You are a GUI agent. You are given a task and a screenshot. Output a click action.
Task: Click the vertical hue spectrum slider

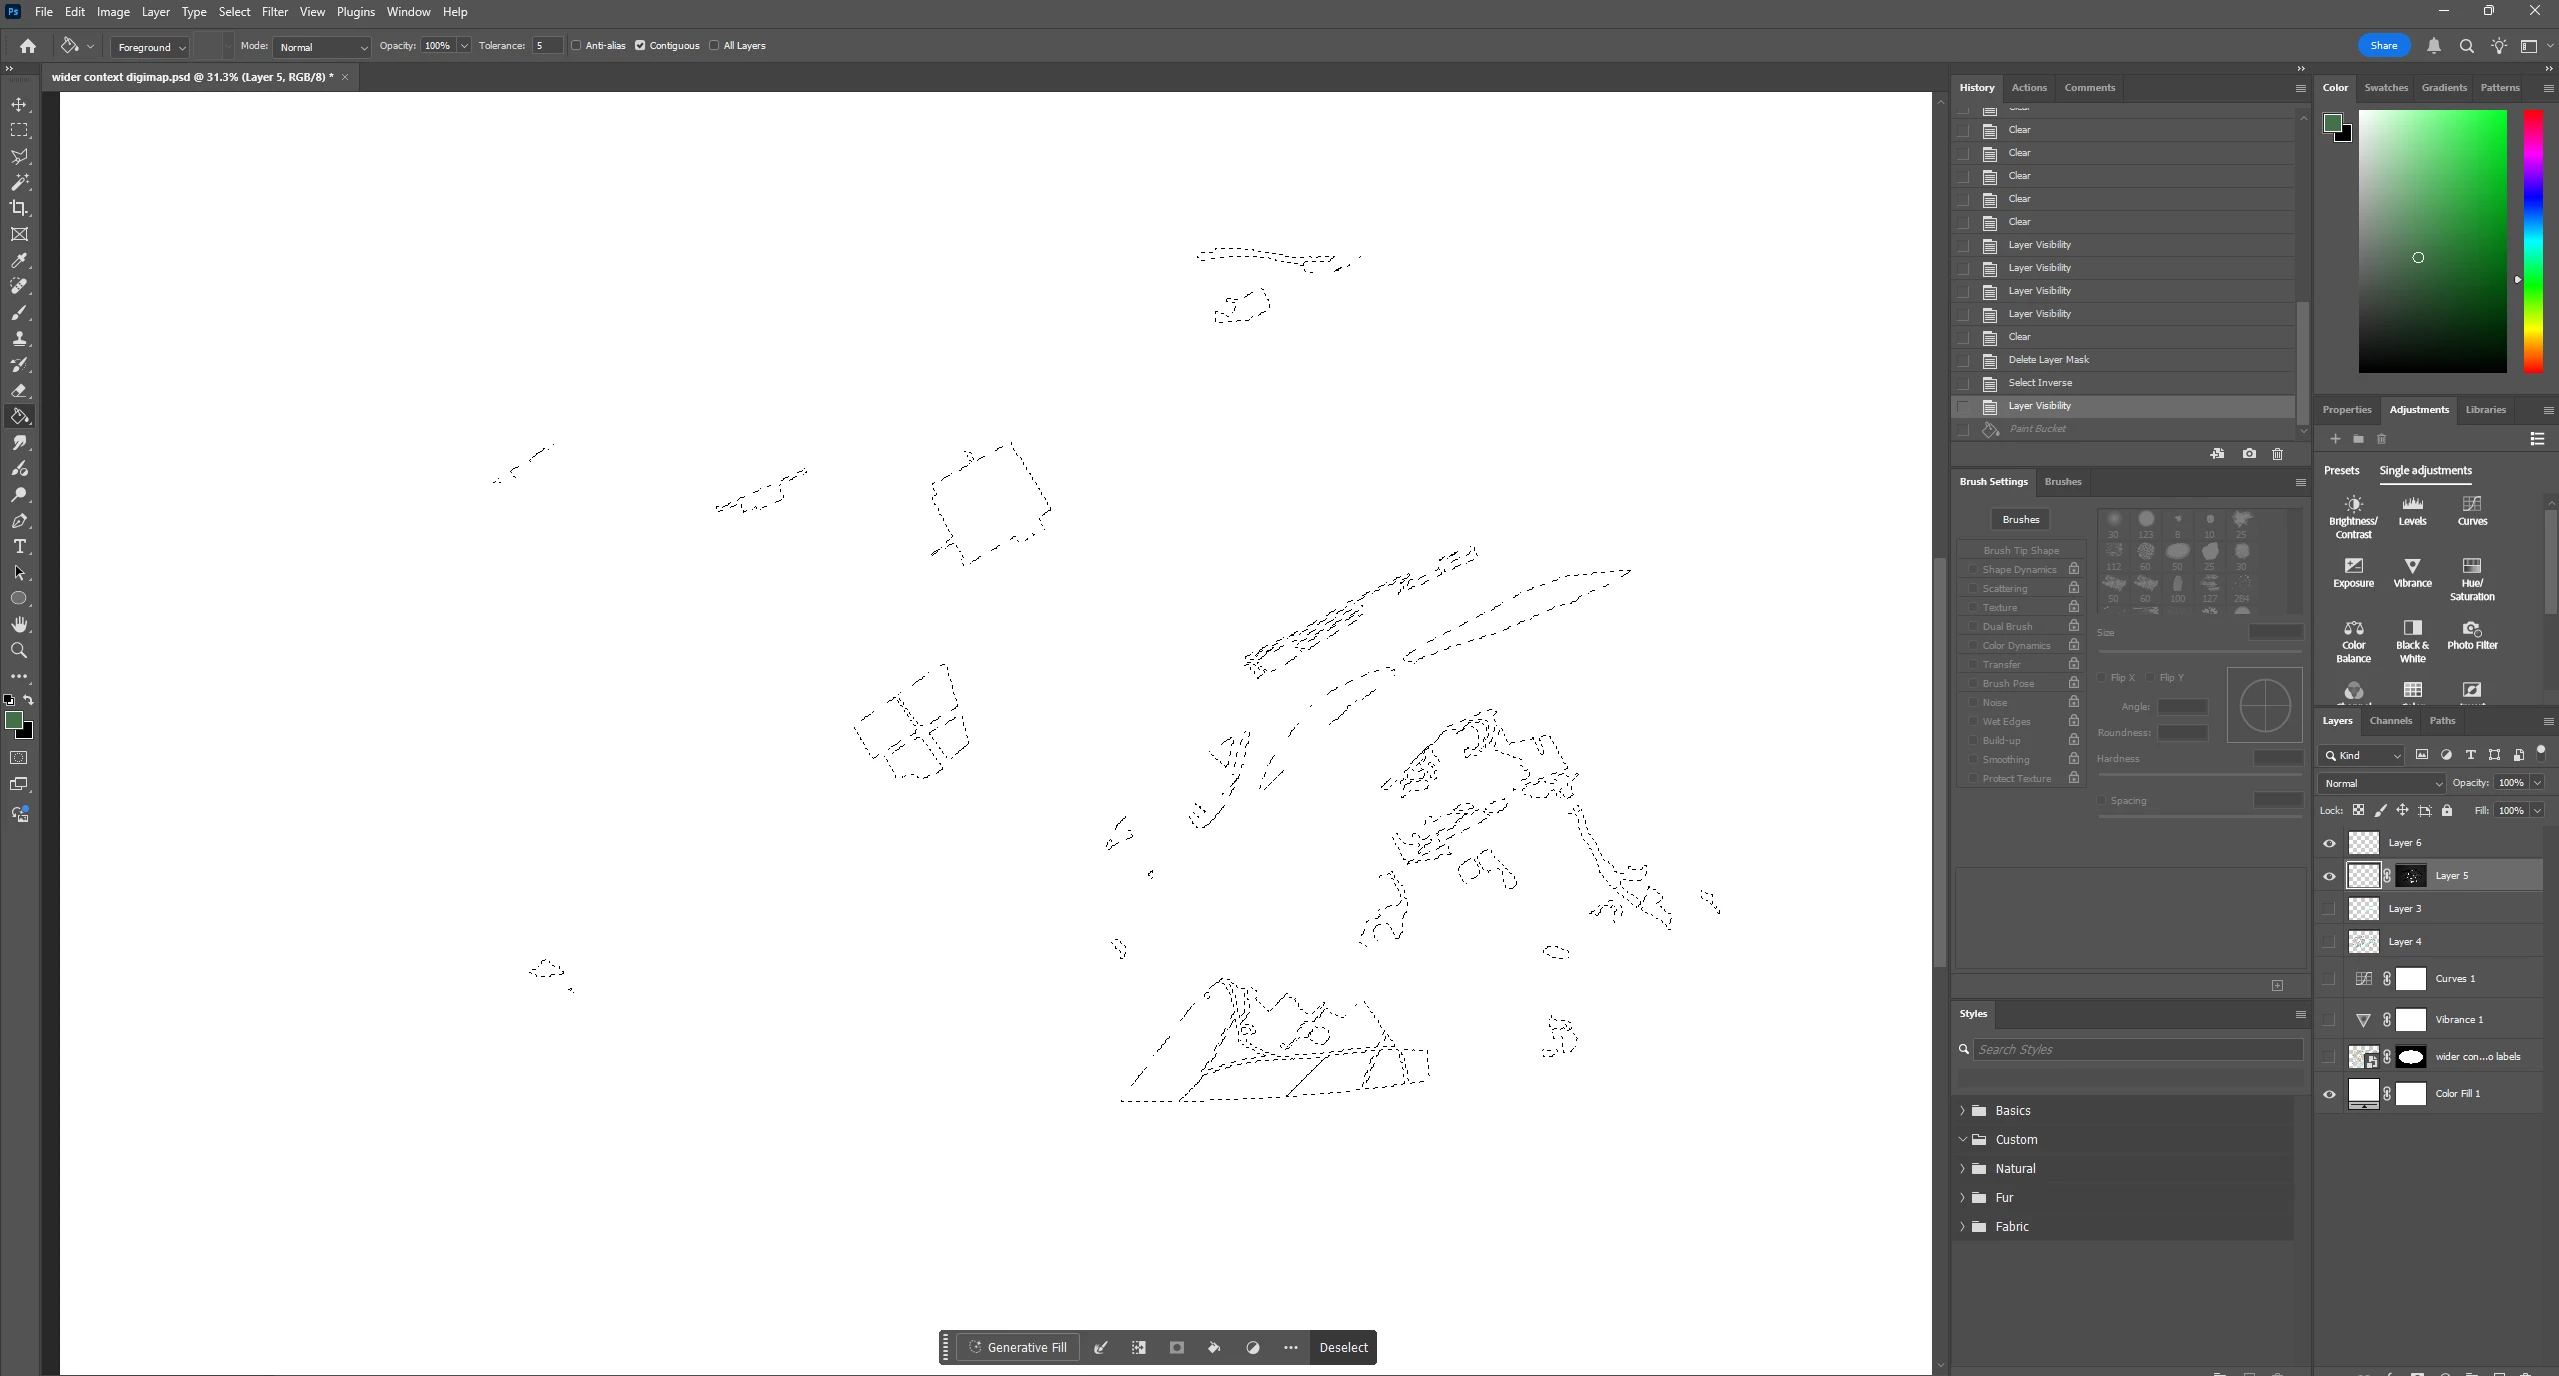2533,240
